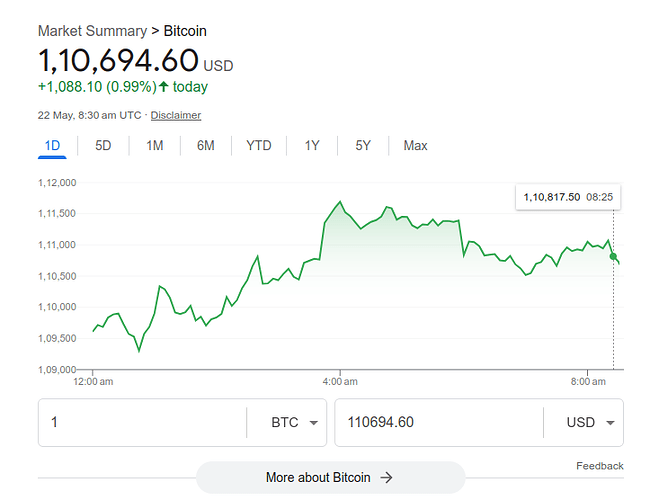
Task: Click the 22 May, 8:30 am UTC timestamp
Action: [90, 115]
